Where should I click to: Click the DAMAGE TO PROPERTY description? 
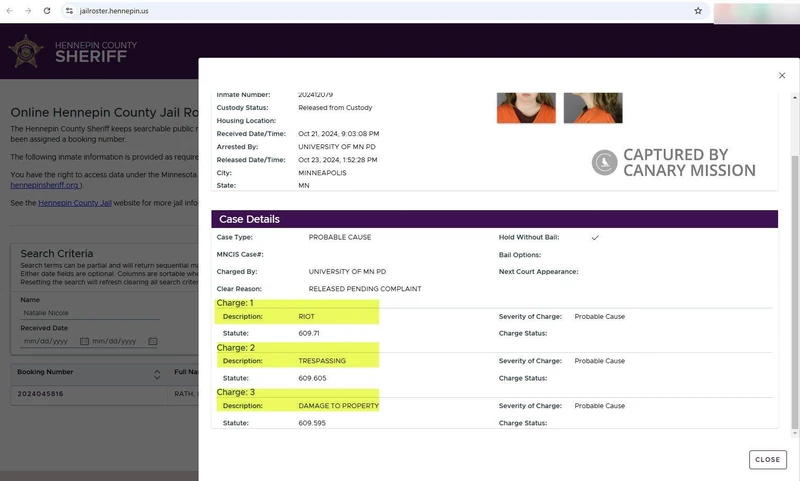339,406
